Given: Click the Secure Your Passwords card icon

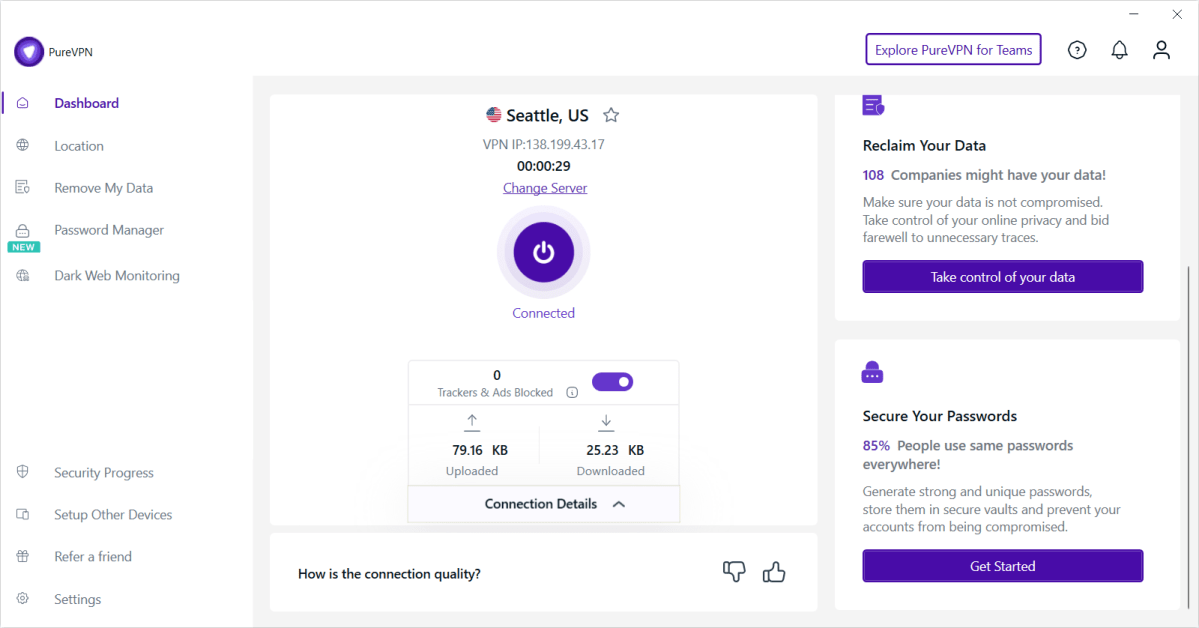Looking at the screenshot, I should [x=872, y=373].
